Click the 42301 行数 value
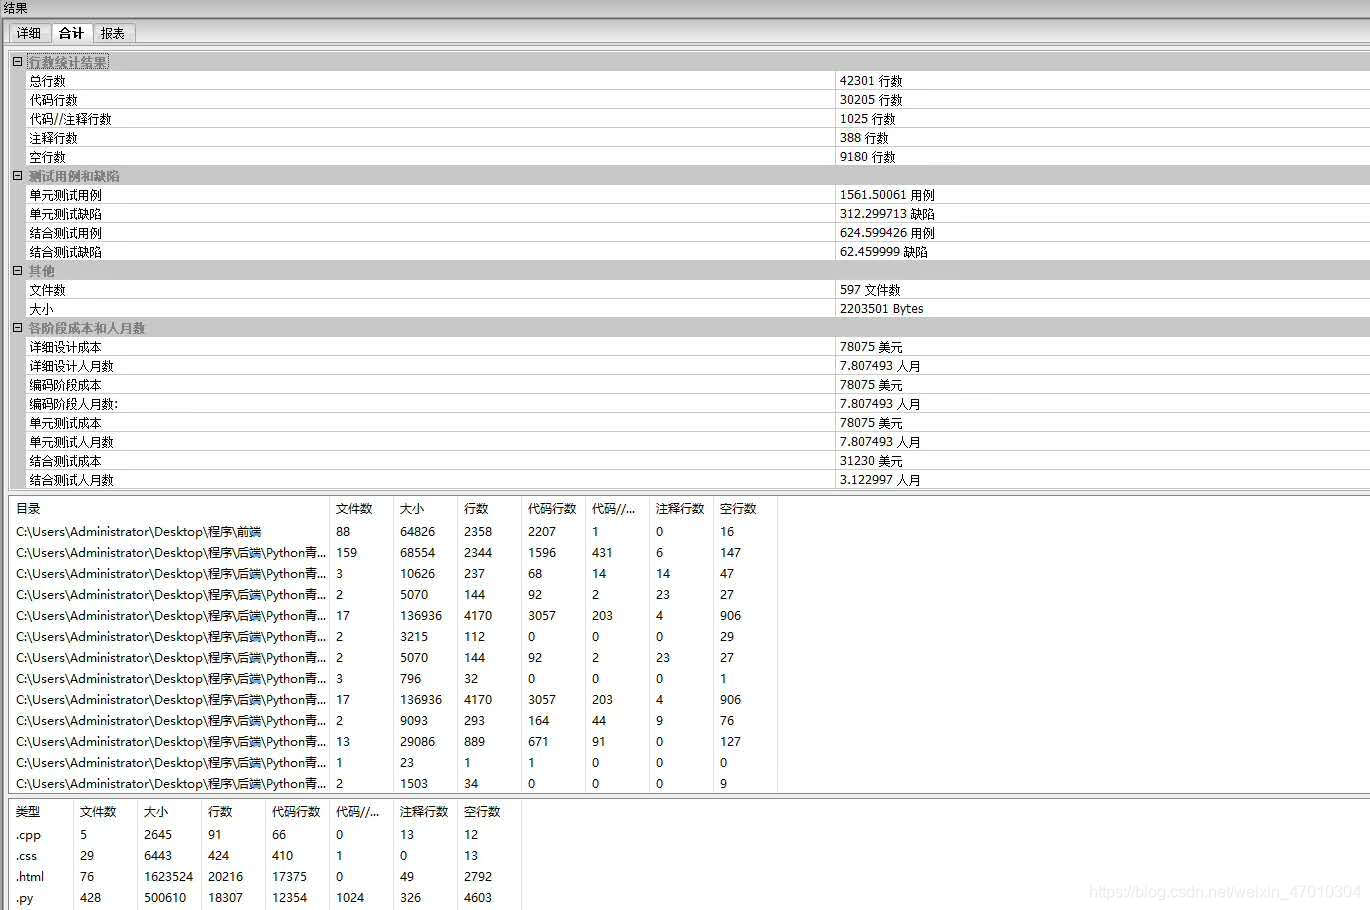 coord(870,81)
